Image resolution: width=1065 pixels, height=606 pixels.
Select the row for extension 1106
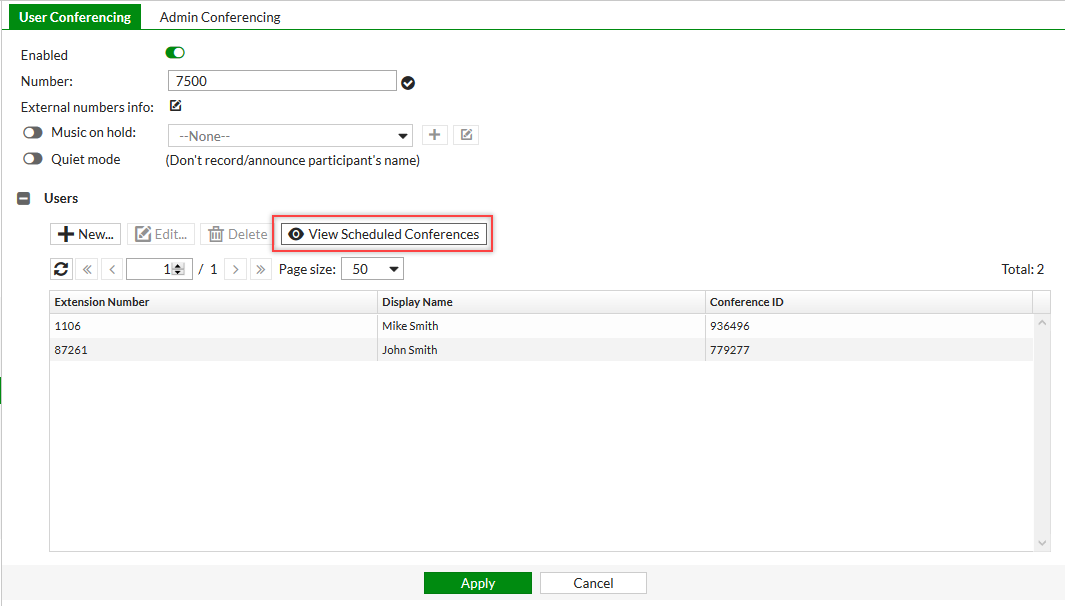541,326
